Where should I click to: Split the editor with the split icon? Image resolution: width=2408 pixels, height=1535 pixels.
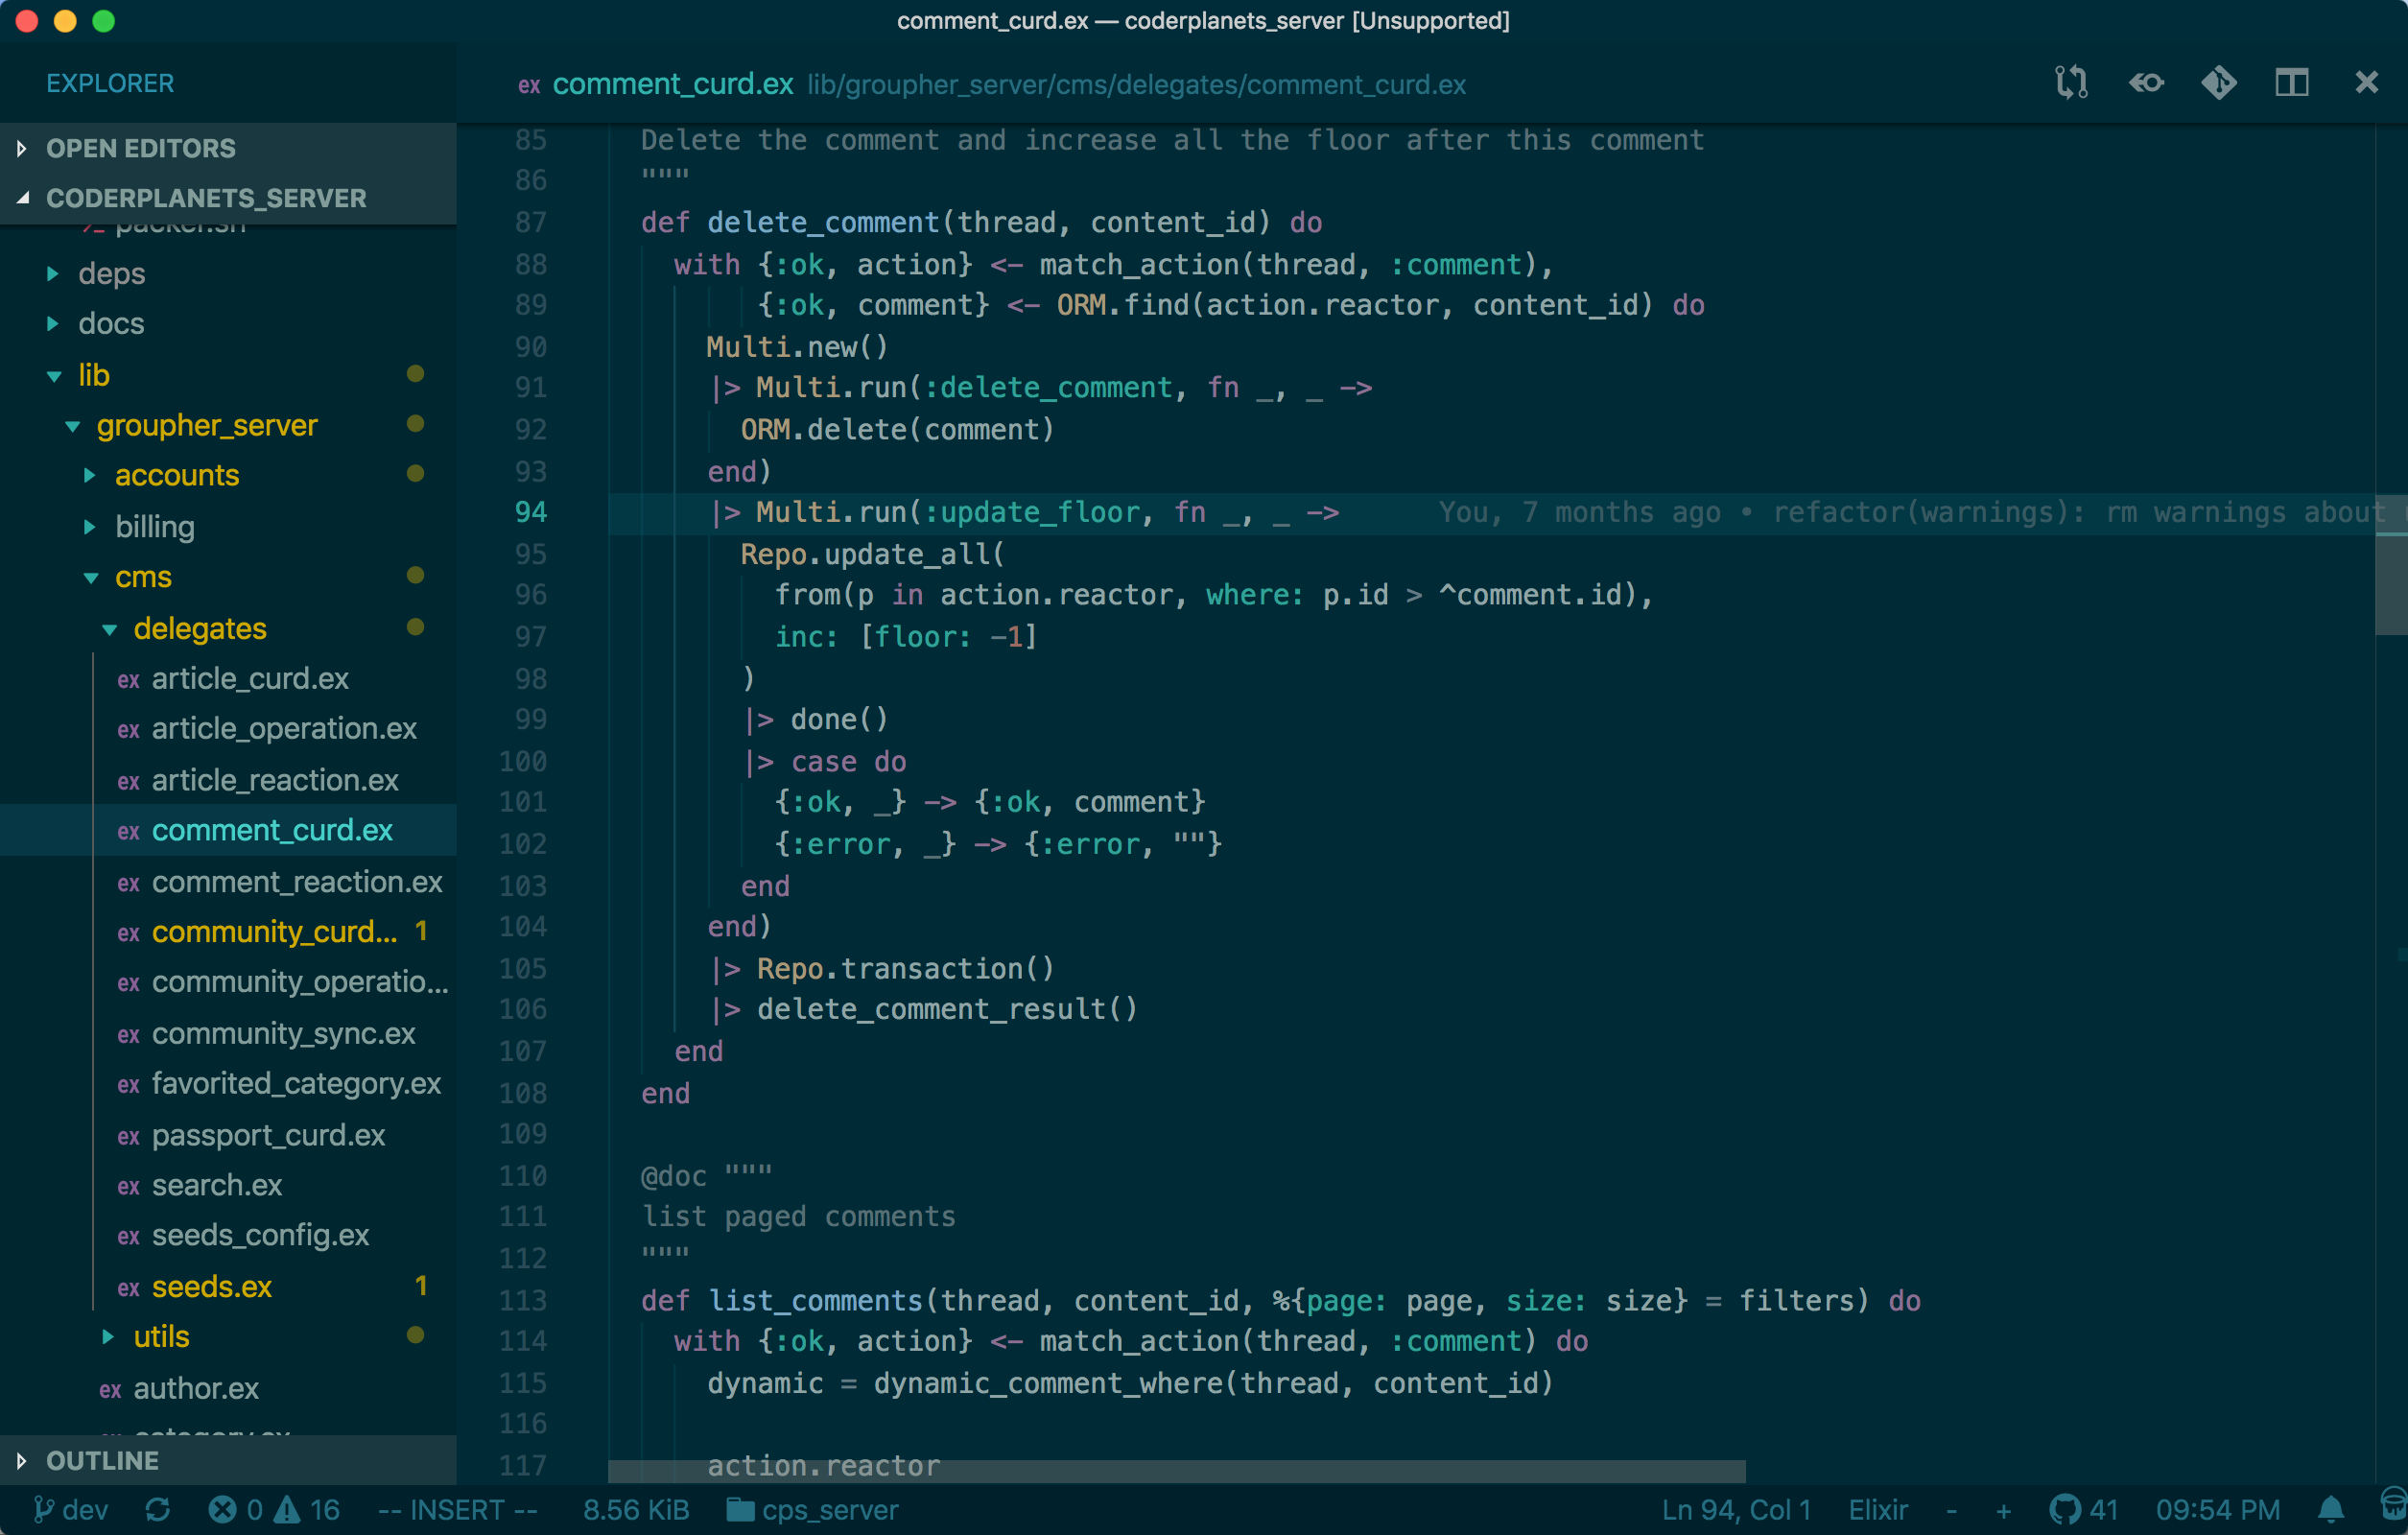[x=2291, y=82]
